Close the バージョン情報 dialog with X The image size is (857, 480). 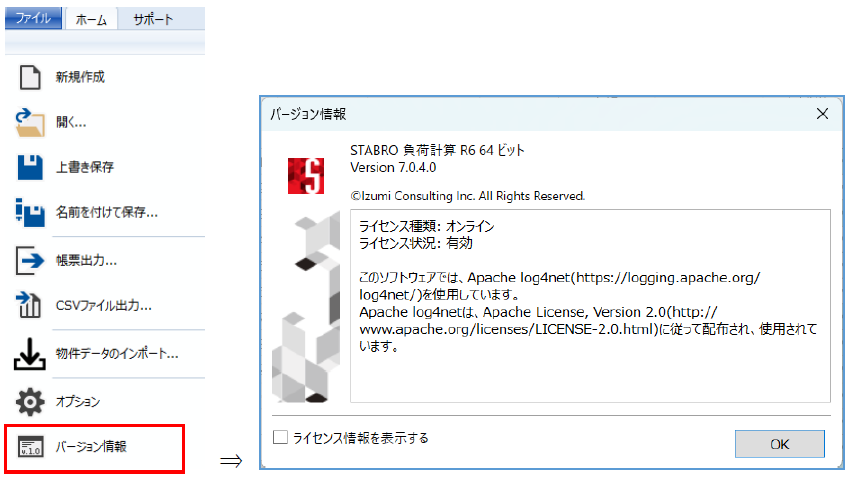pos(822,114)
